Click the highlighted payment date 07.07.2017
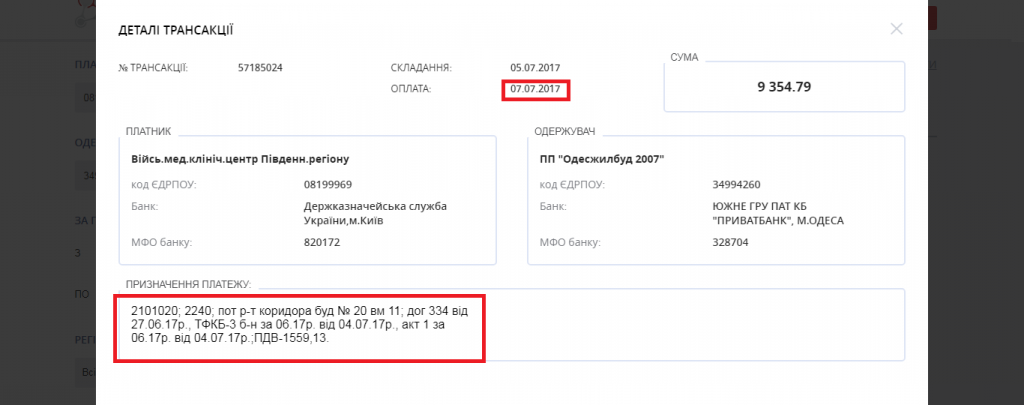The height and width of the screenshot is (405, 1024). (537, 90)
